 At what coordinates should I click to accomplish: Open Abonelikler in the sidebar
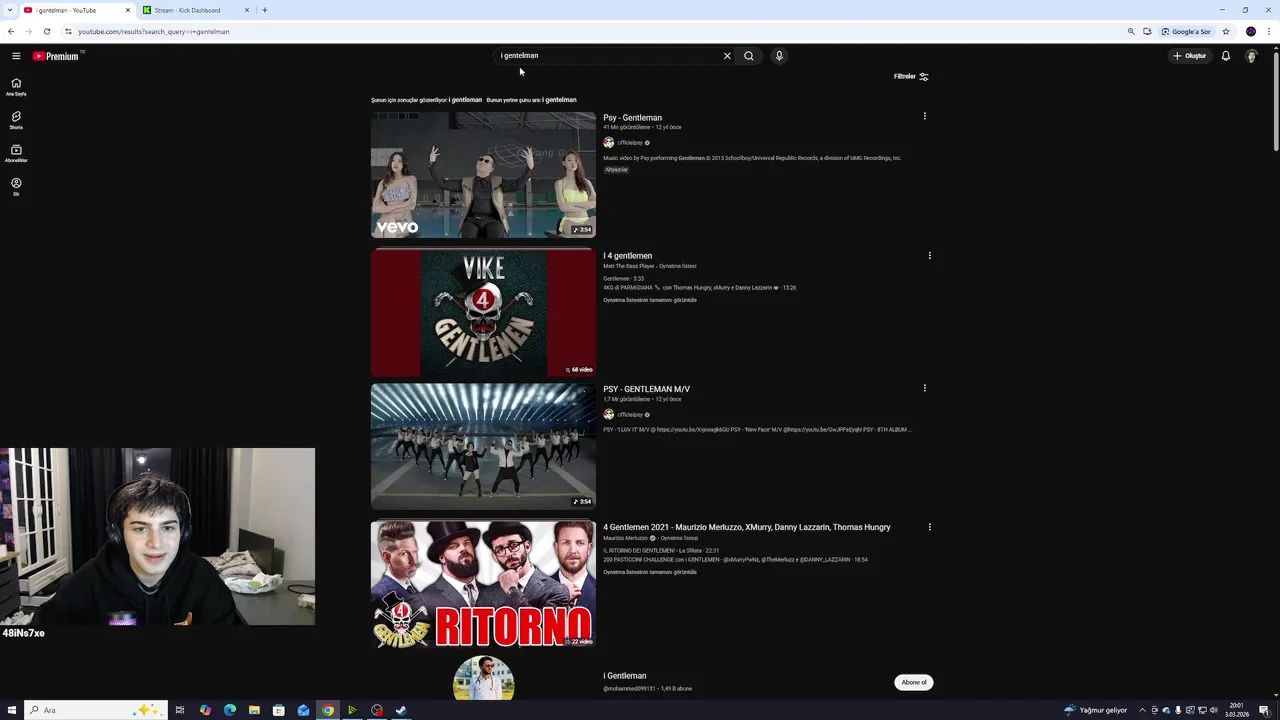click(16, 153)
